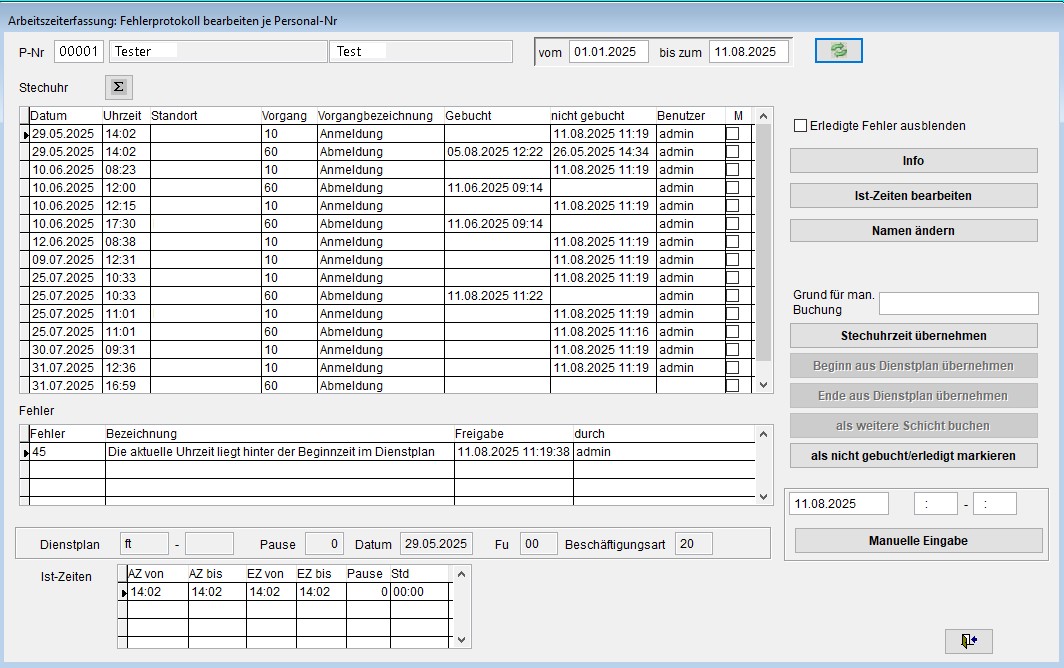
Task: Click the Fu field showing 00
Action: 539,544
